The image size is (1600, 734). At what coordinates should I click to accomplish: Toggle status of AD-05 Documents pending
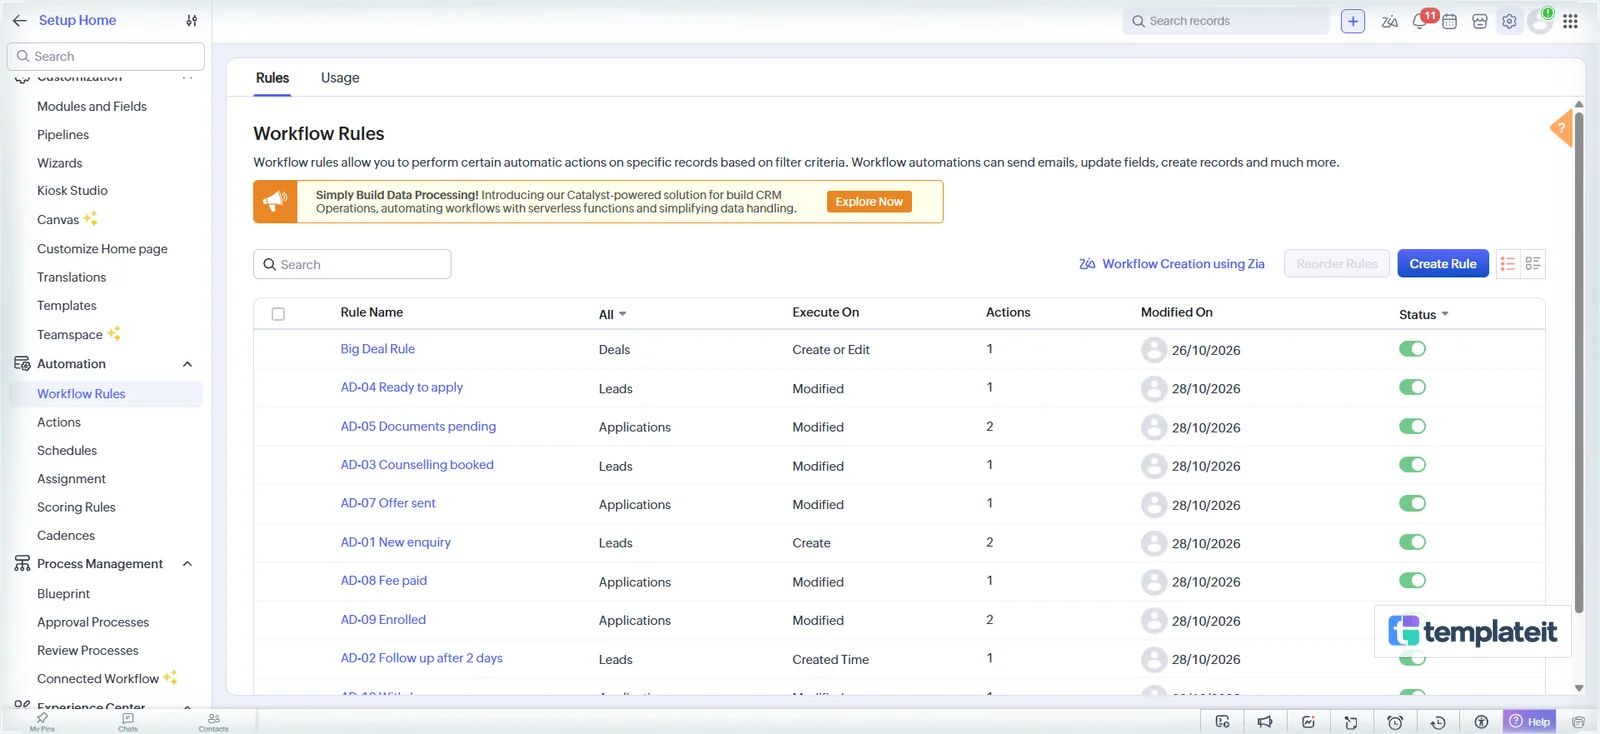coord(1412,426)
